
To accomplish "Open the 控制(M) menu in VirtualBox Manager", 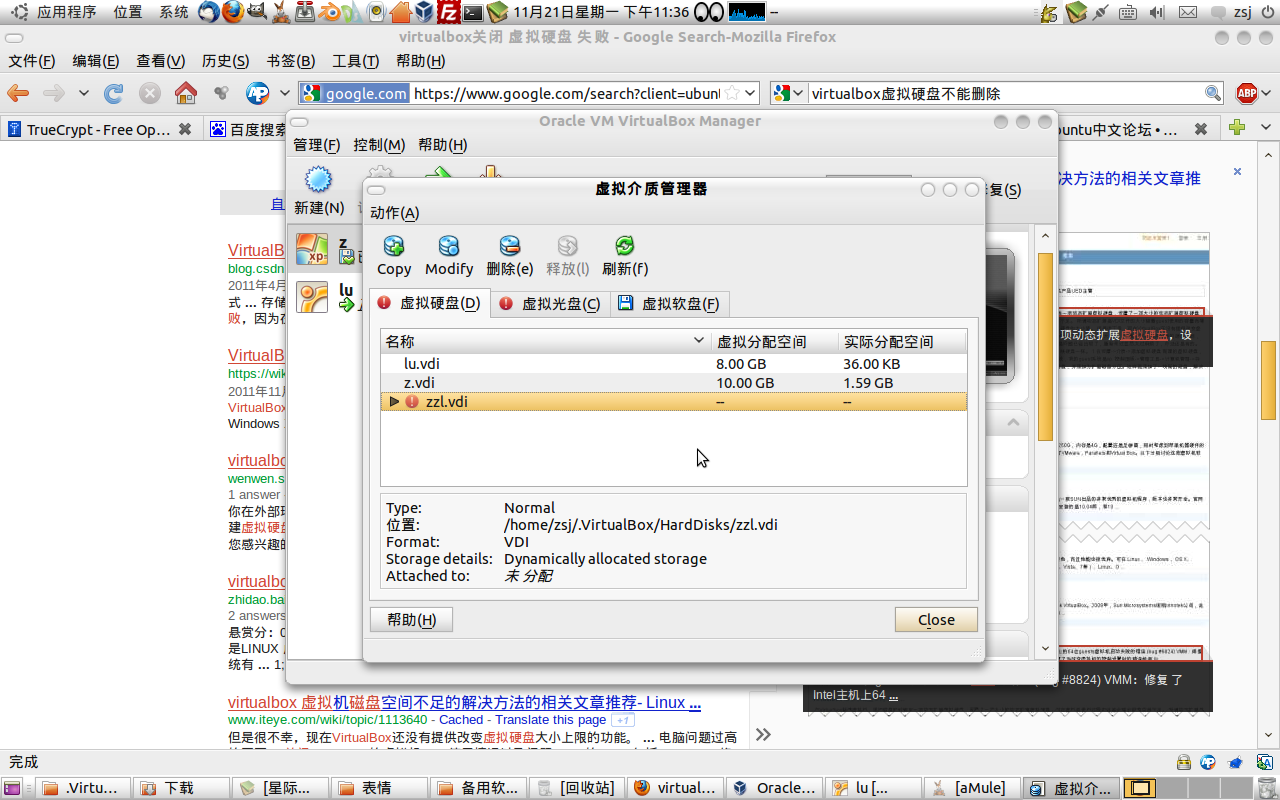I will click(x=379, y=145).
